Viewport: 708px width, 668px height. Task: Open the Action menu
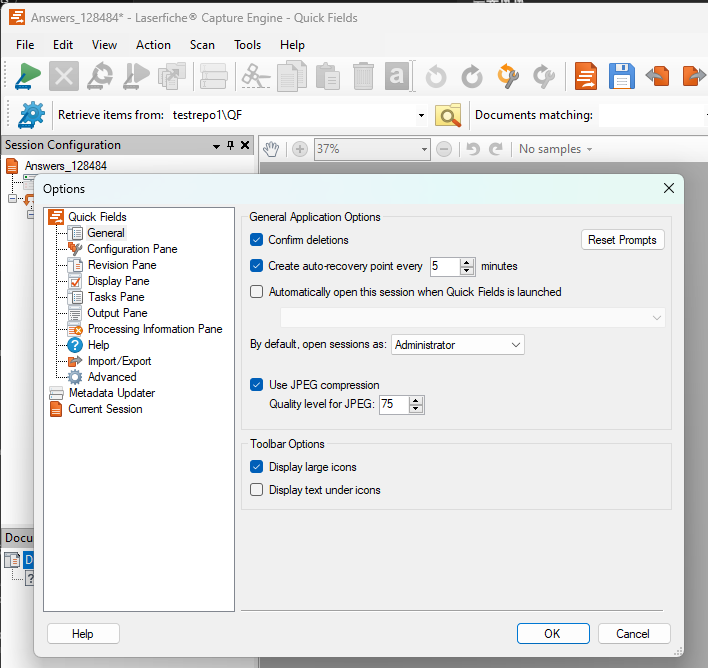tap(154, 45)
